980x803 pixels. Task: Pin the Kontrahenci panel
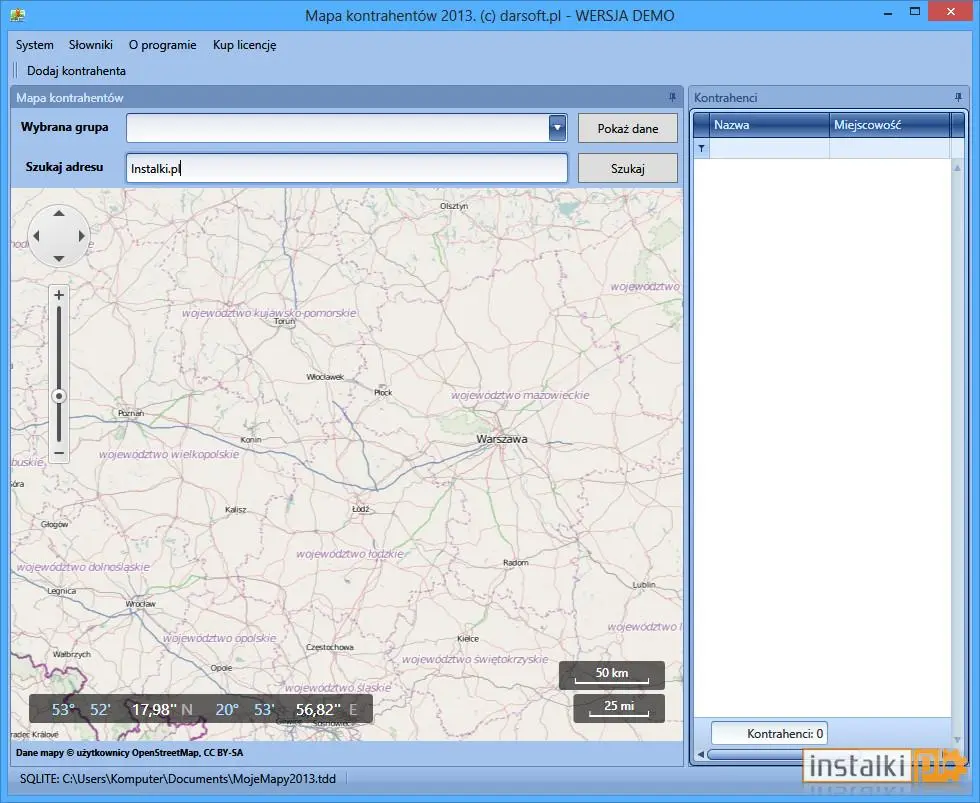pos(958,97)
